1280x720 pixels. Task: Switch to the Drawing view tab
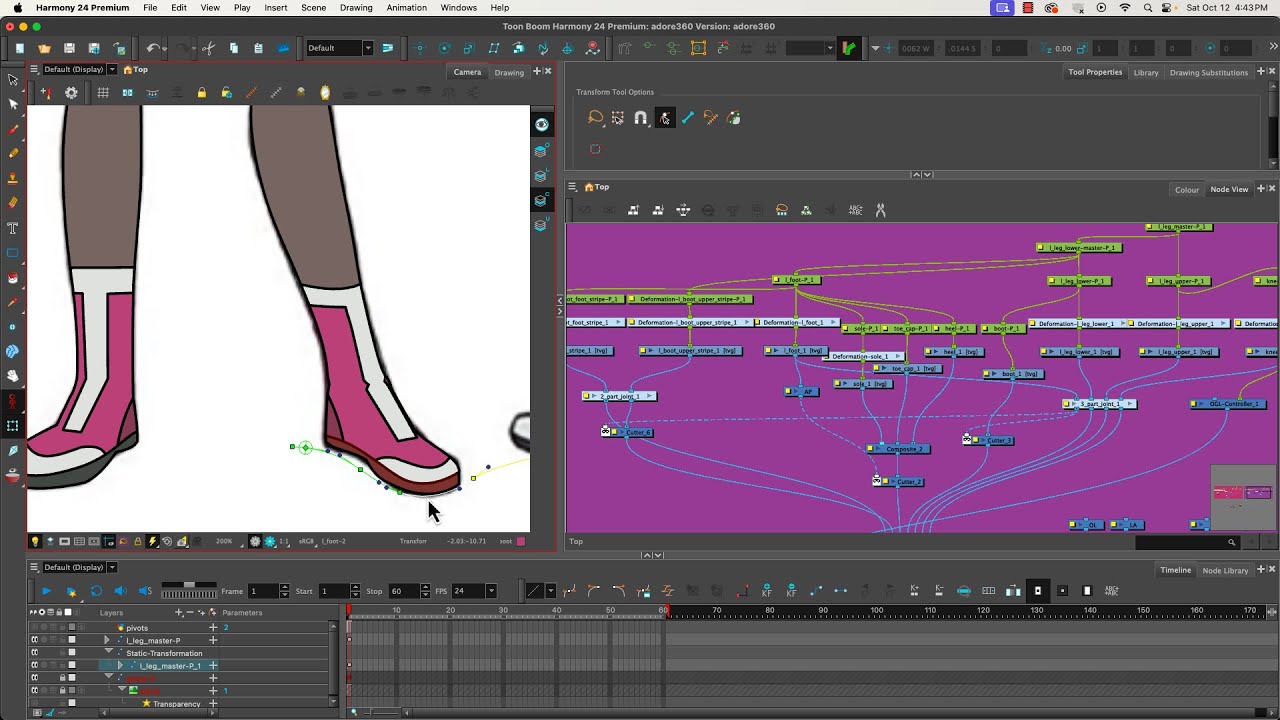[509, 72]
